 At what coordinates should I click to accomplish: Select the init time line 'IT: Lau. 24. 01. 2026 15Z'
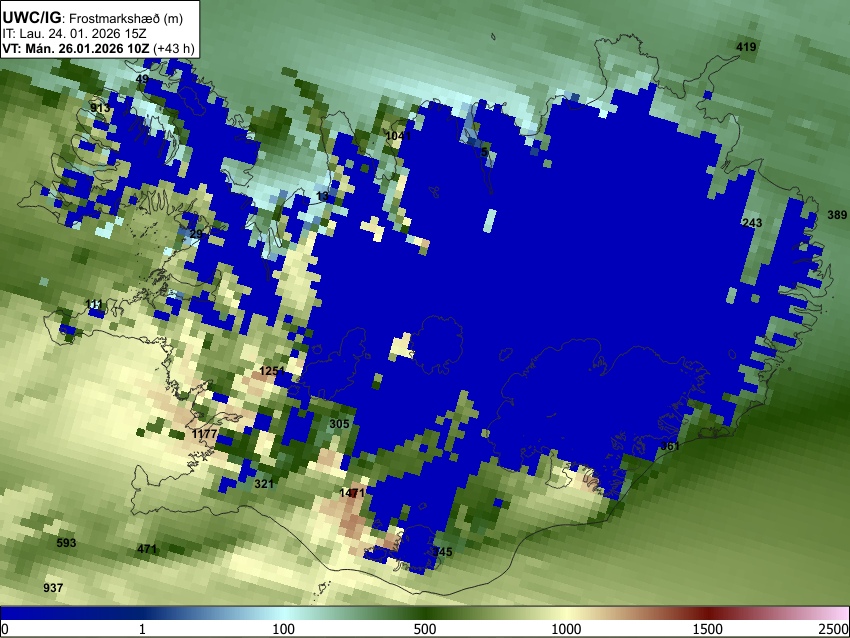pos(74,34)
